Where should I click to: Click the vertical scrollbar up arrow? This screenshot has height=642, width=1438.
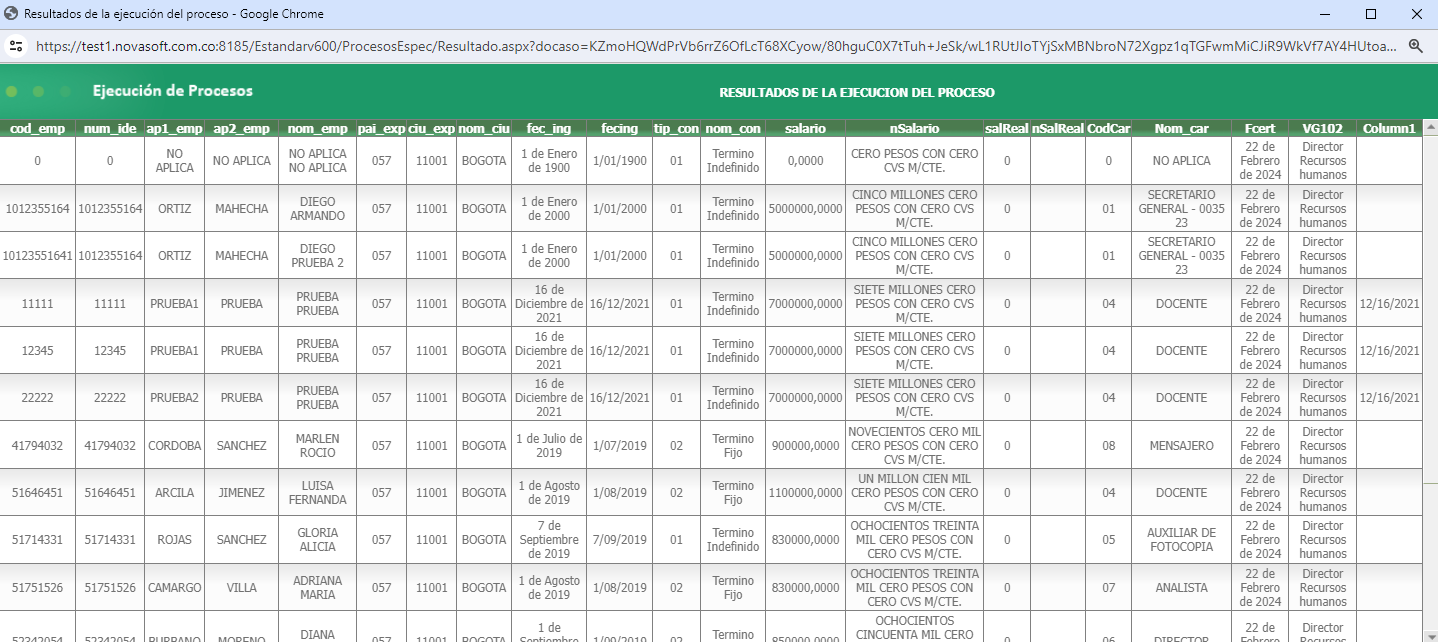click(1430, 128)
